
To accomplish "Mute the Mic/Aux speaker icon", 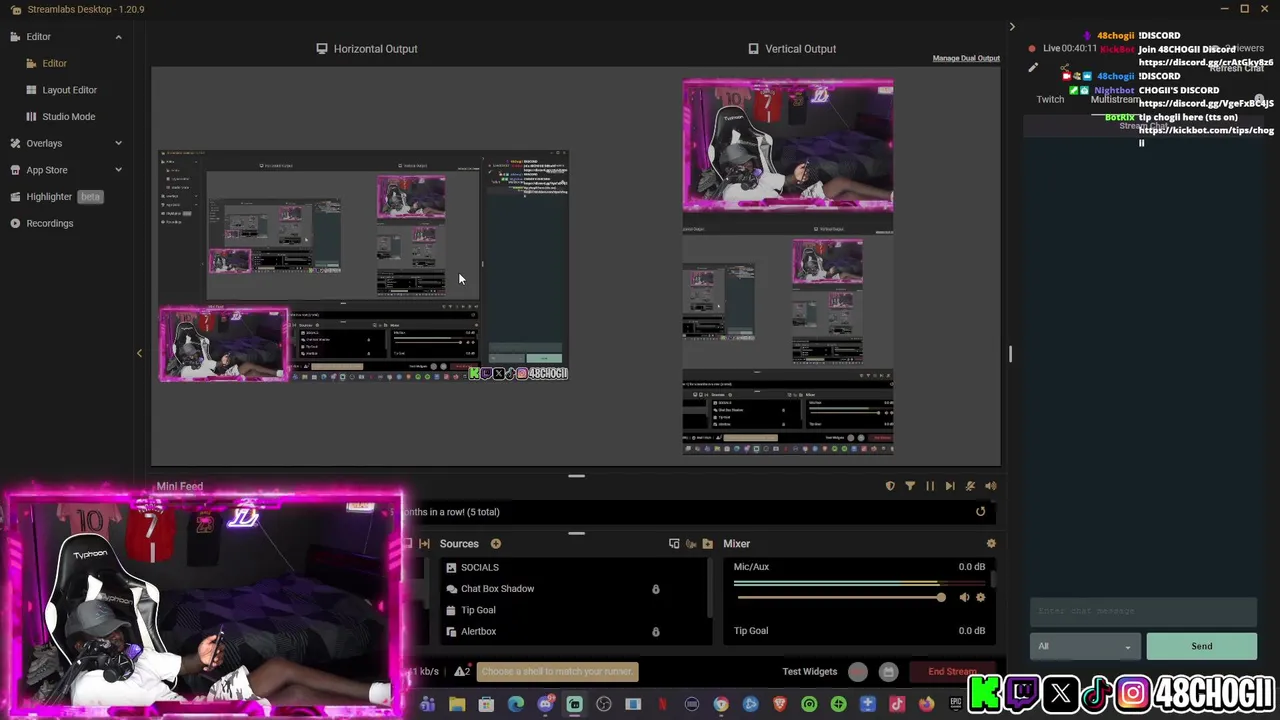I will coord(964,598).
